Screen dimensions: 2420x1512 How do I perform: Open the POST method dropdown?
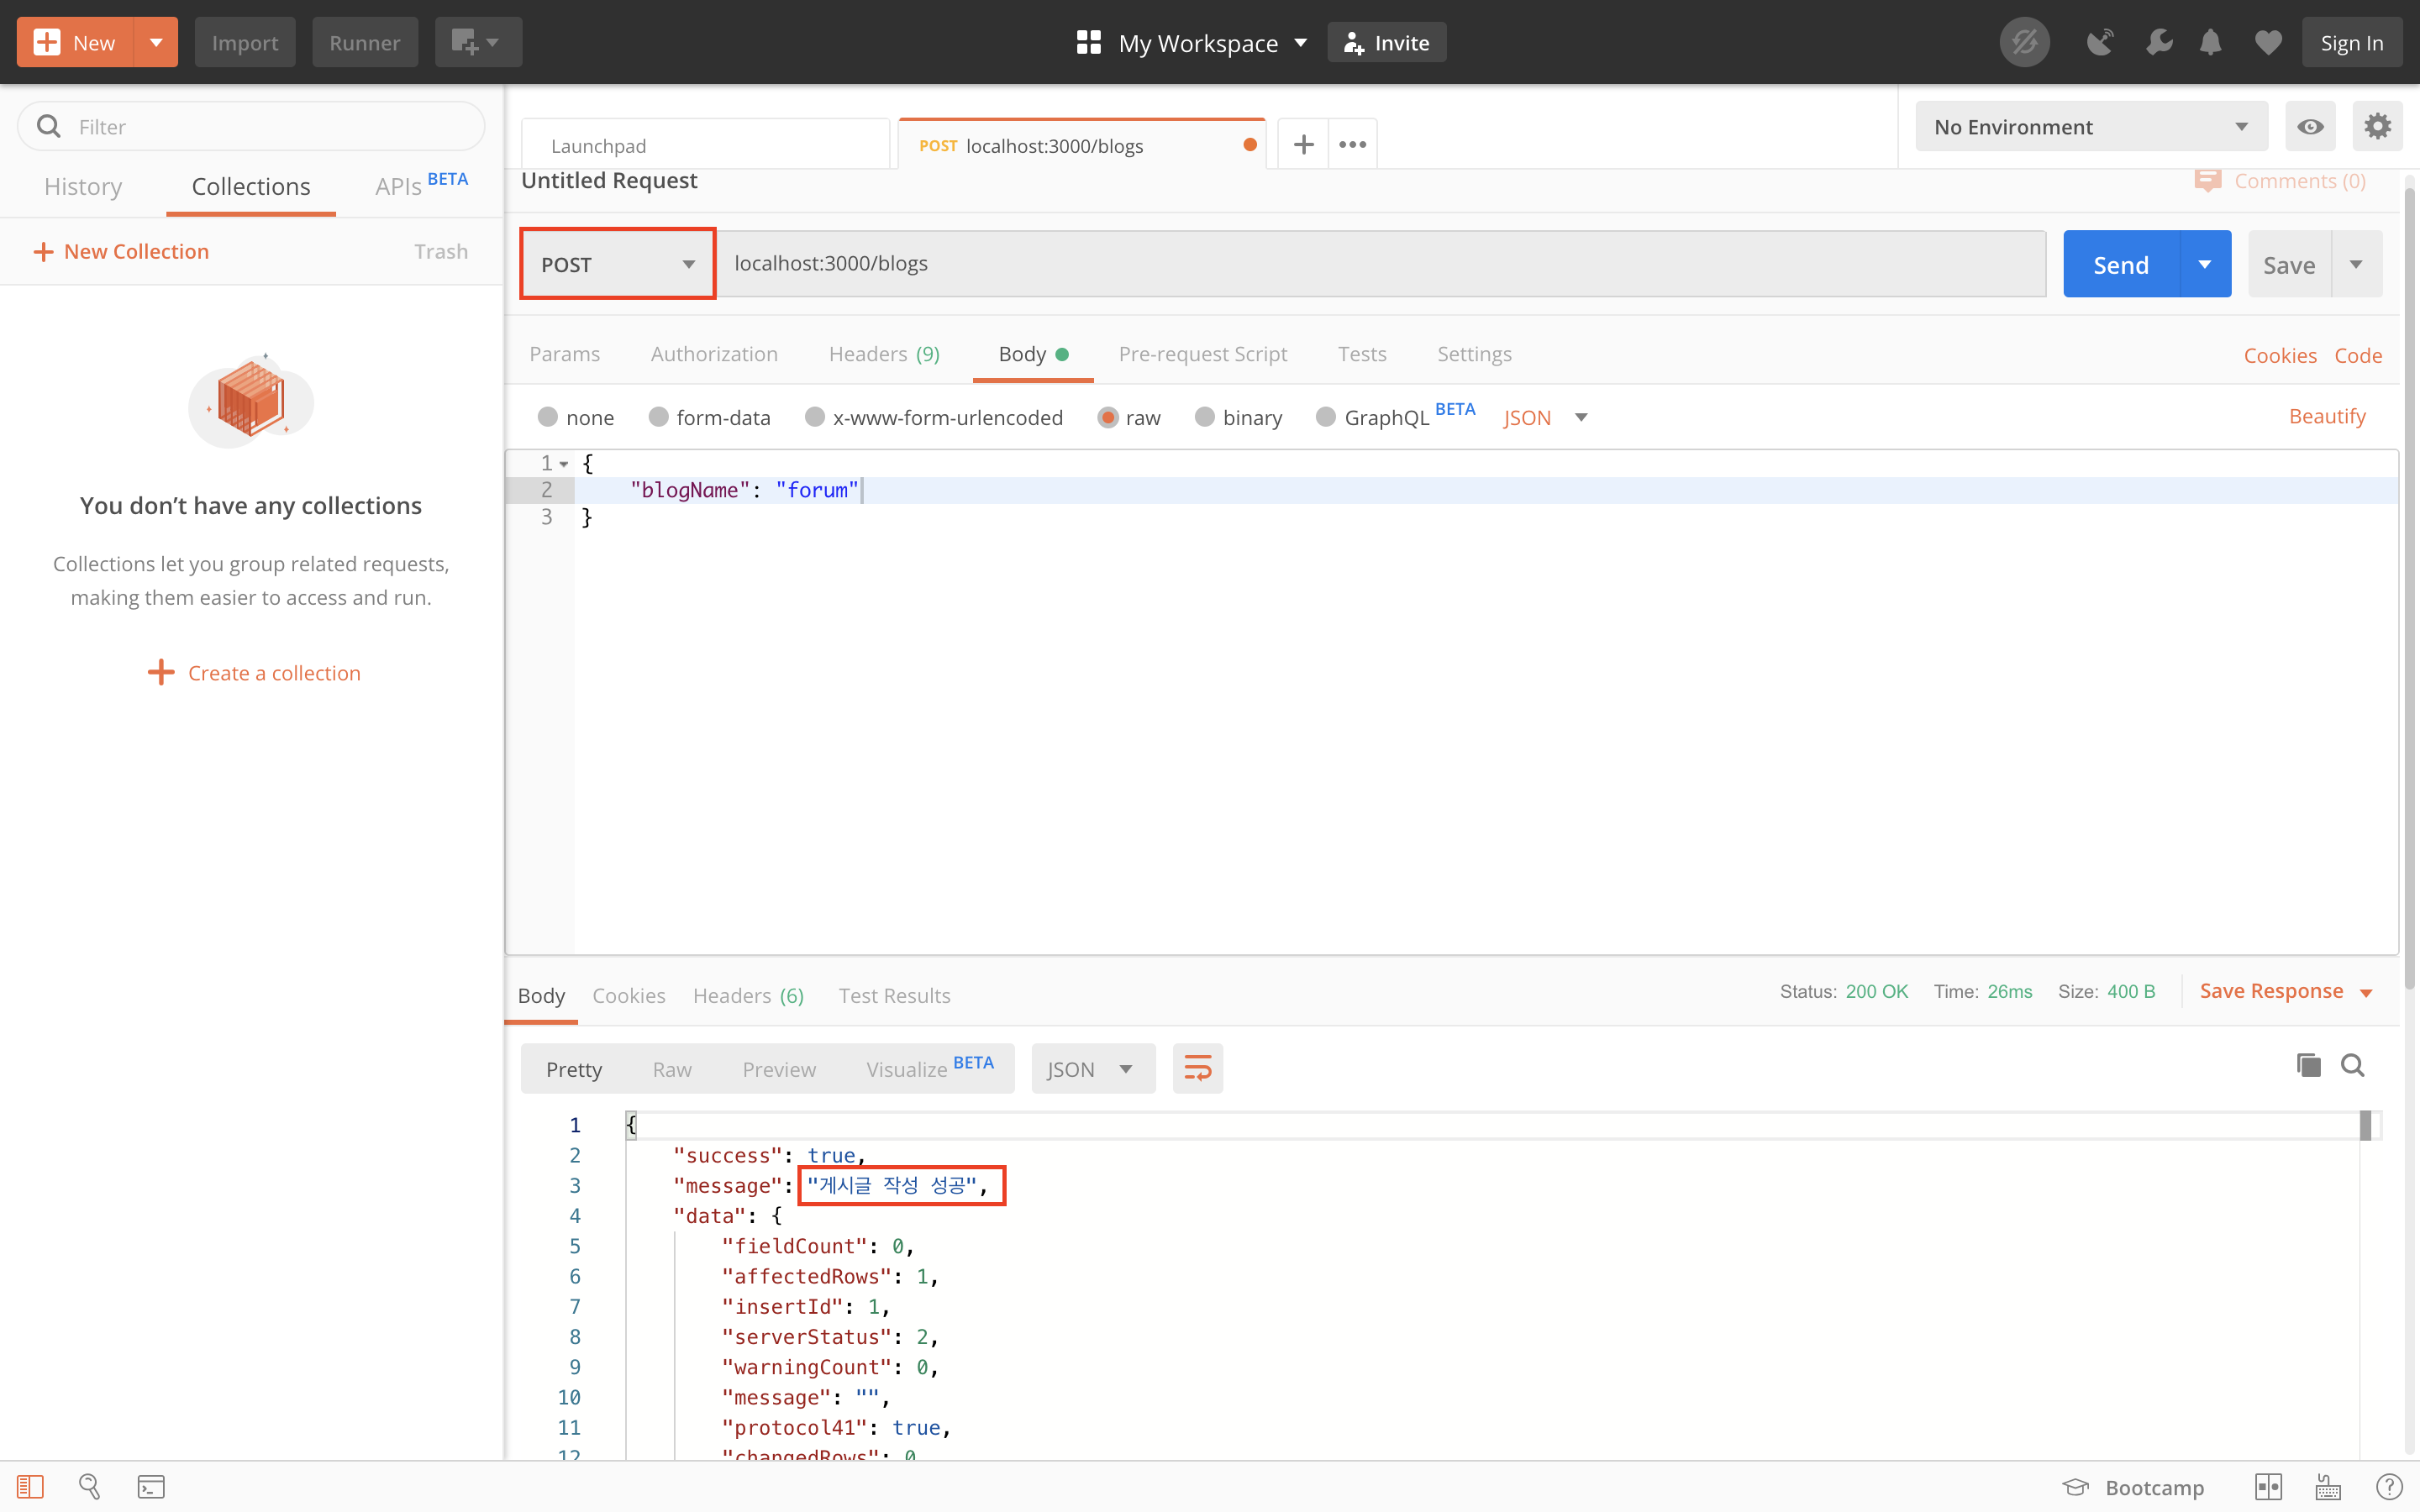(617, 264)
